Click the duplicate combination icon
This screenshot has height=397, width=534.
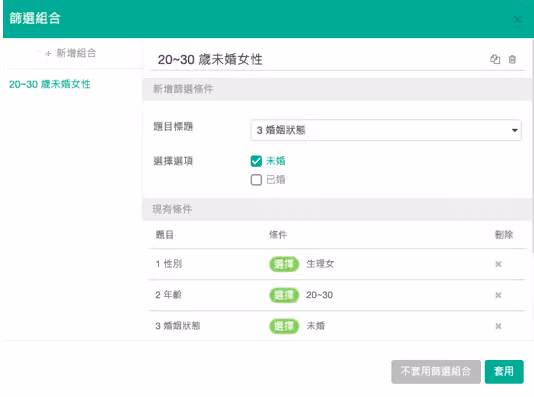point(495,59)
